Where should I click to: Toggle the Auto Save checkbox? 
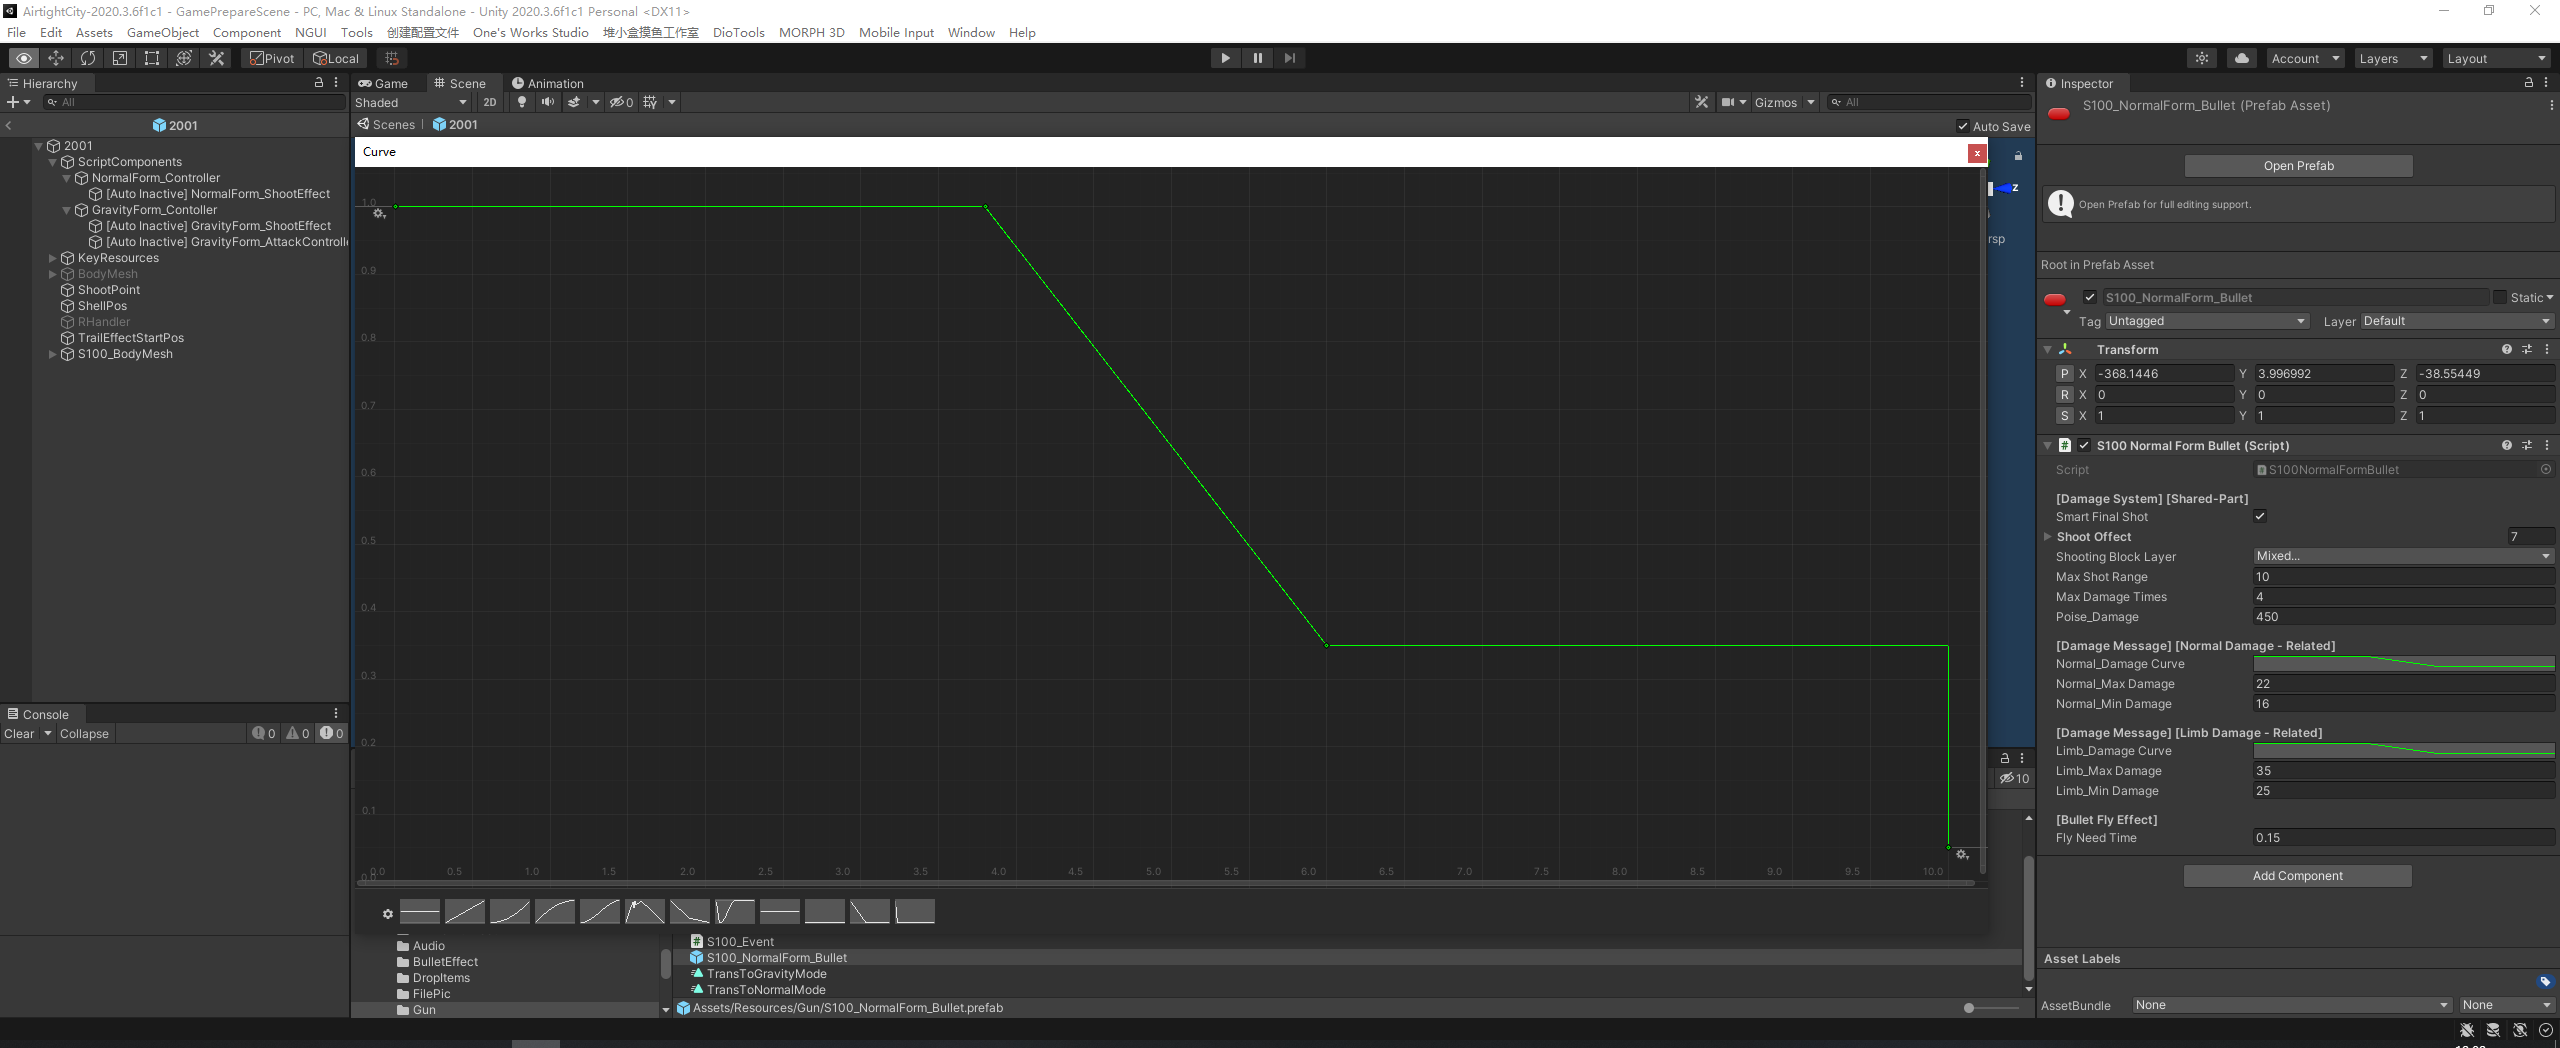click(1963, 126)
